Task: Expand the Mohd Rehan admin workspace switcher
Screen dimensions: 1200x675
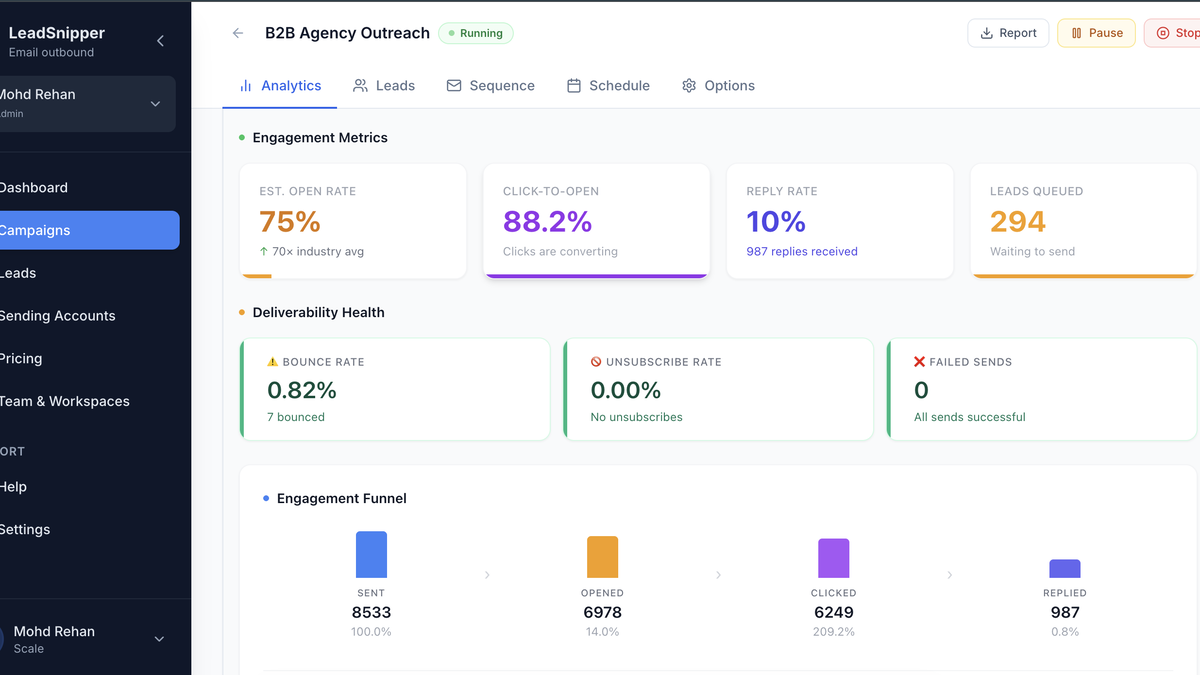Action: tap(88, 104)
